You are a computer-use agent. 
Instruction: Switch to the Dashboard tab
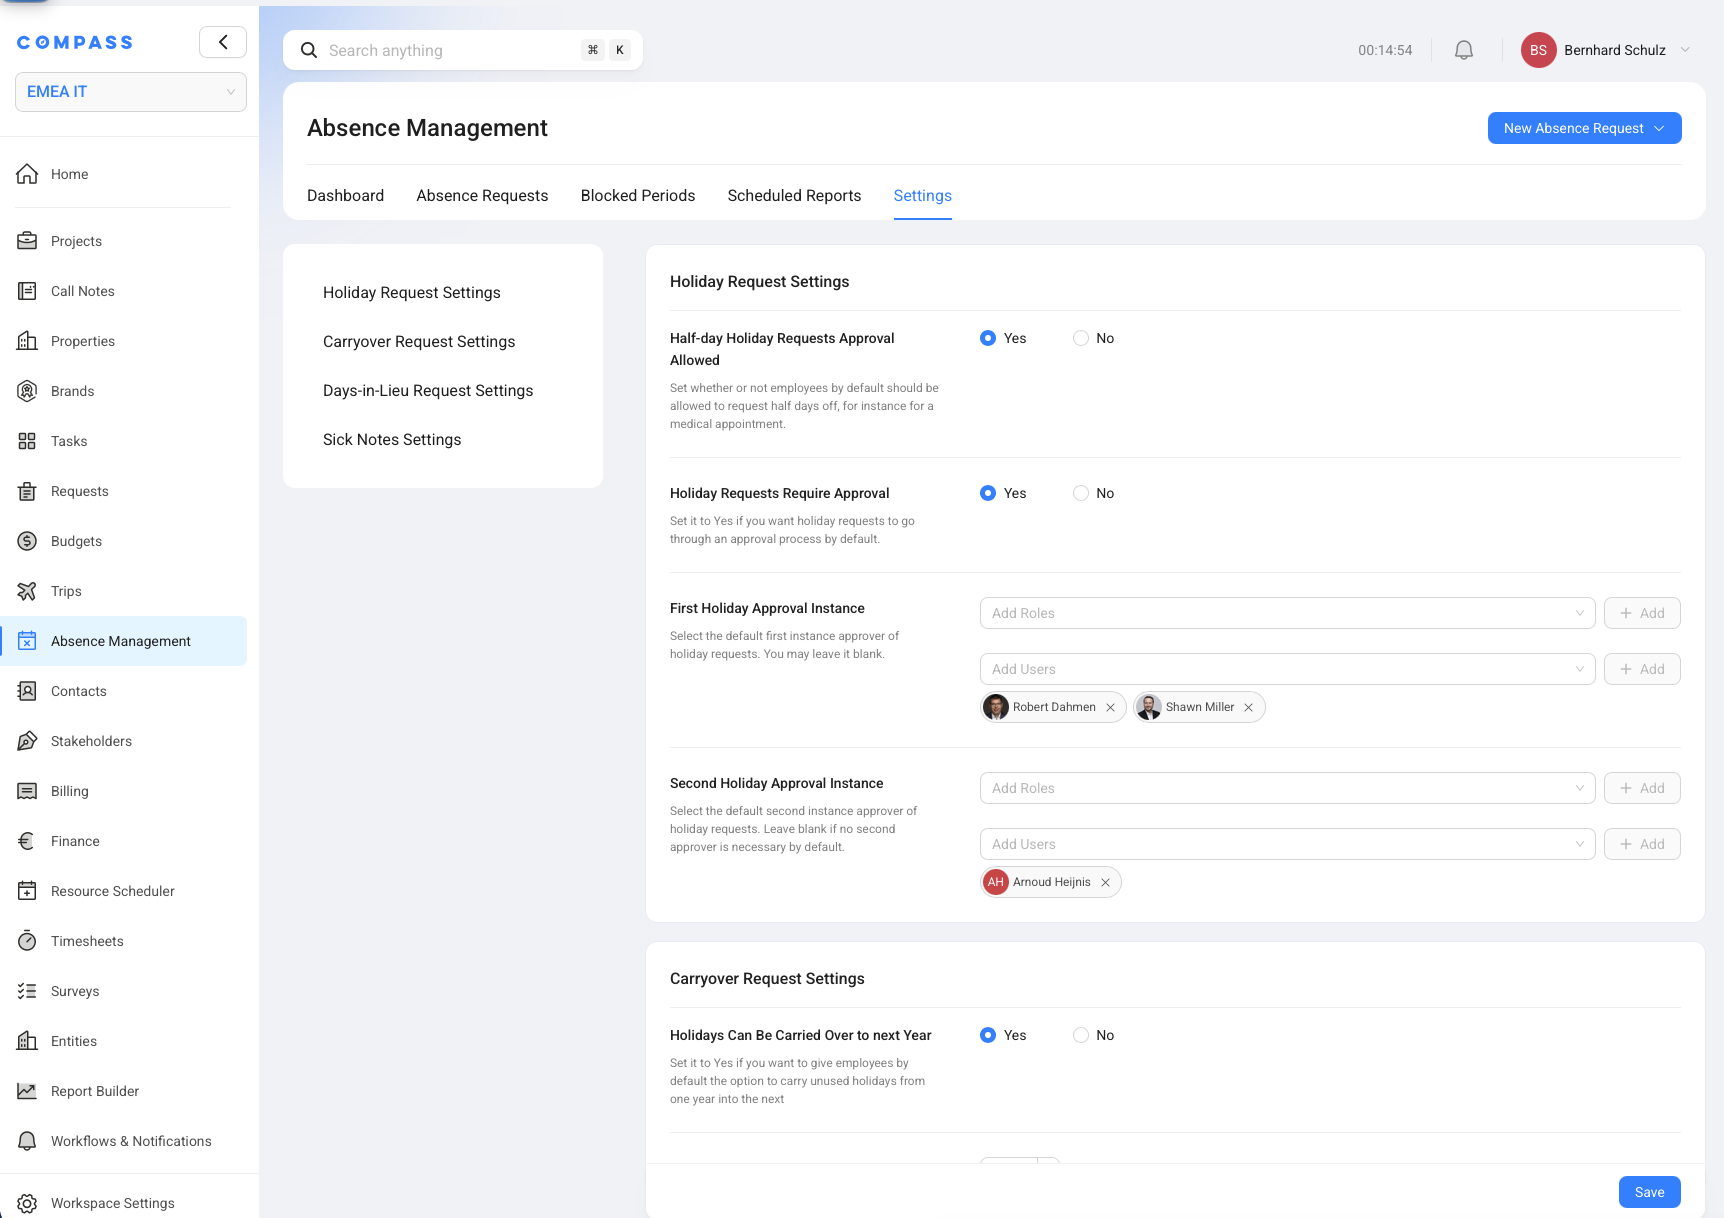point(345,196)
